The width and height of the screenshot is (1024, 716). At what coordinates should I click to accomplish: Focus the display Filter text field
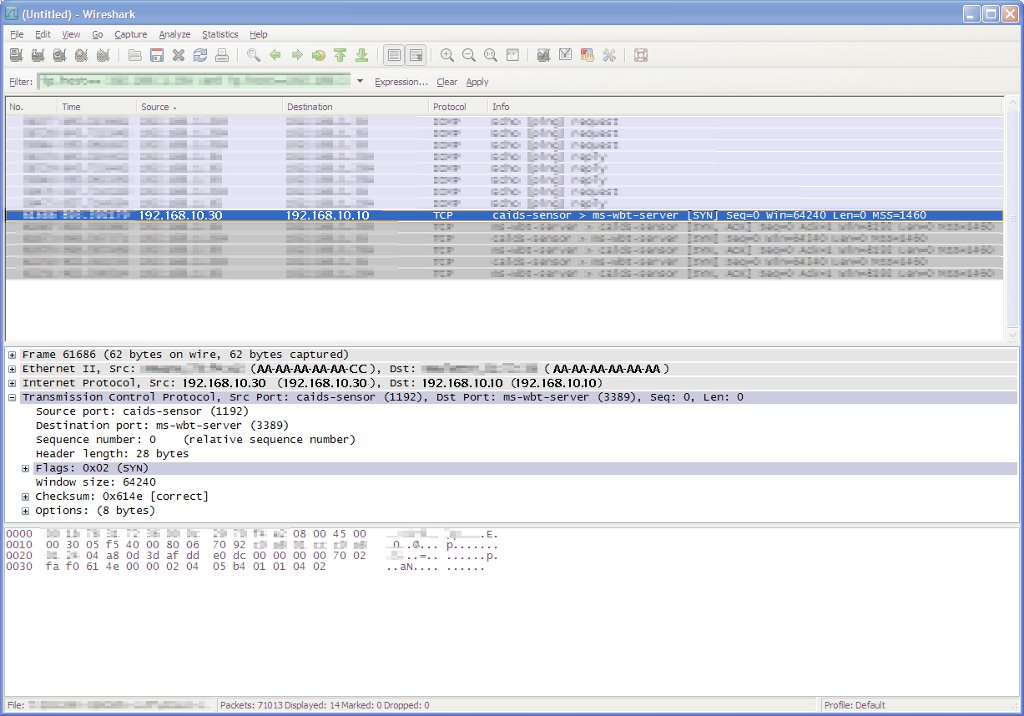point(195,81)
